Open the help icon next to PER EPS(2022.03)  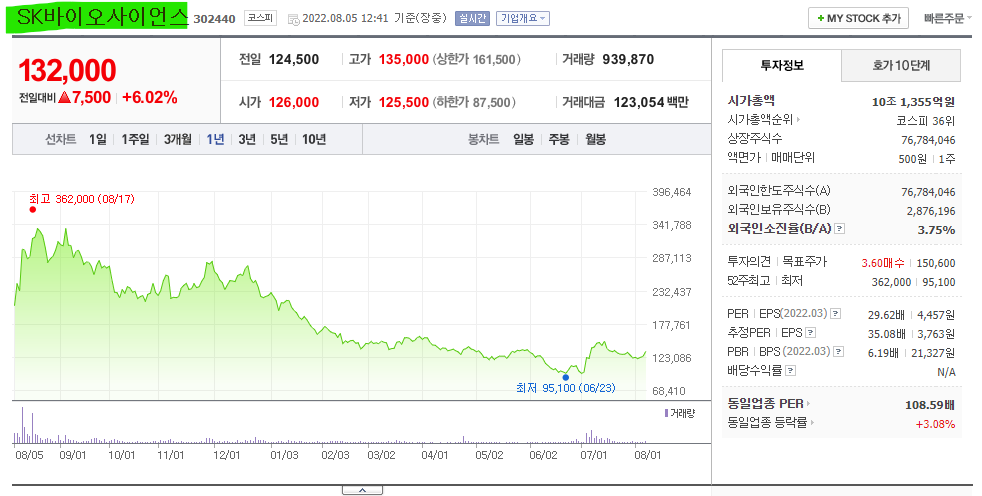(x=835, y=314)
